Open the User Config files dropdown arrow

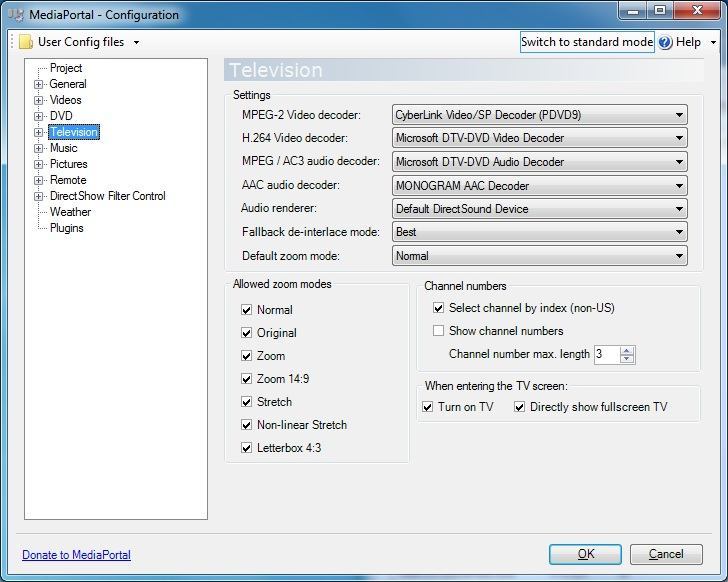coord(136,43)
